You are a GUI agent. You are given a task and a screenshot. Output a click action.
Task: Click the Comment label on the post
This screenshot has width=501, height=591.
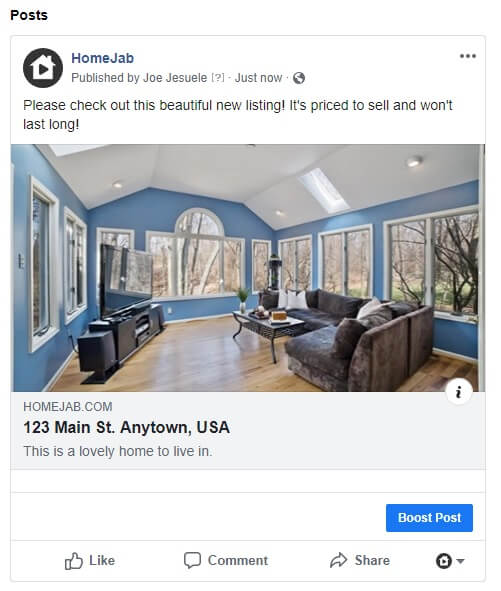(238, 560)
